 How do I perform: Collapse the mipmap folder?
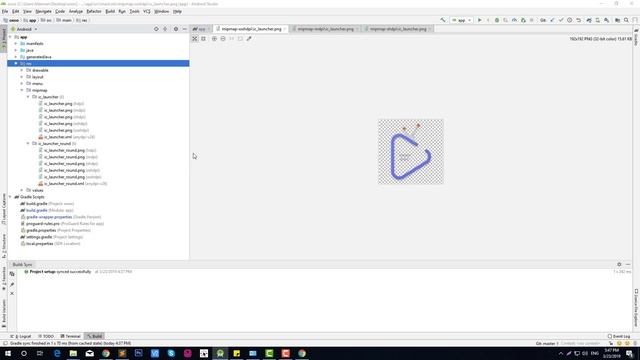tap(22, 90)
